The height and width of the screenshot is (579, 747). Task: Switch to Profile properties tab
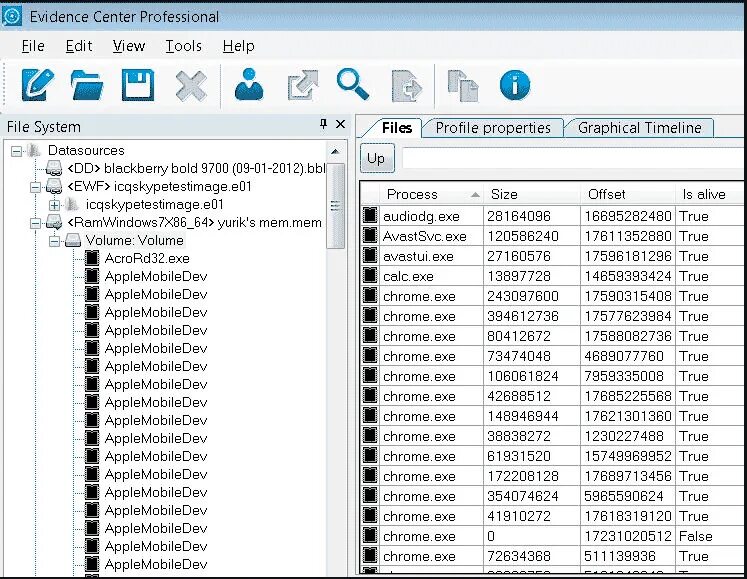coord(493,128)
